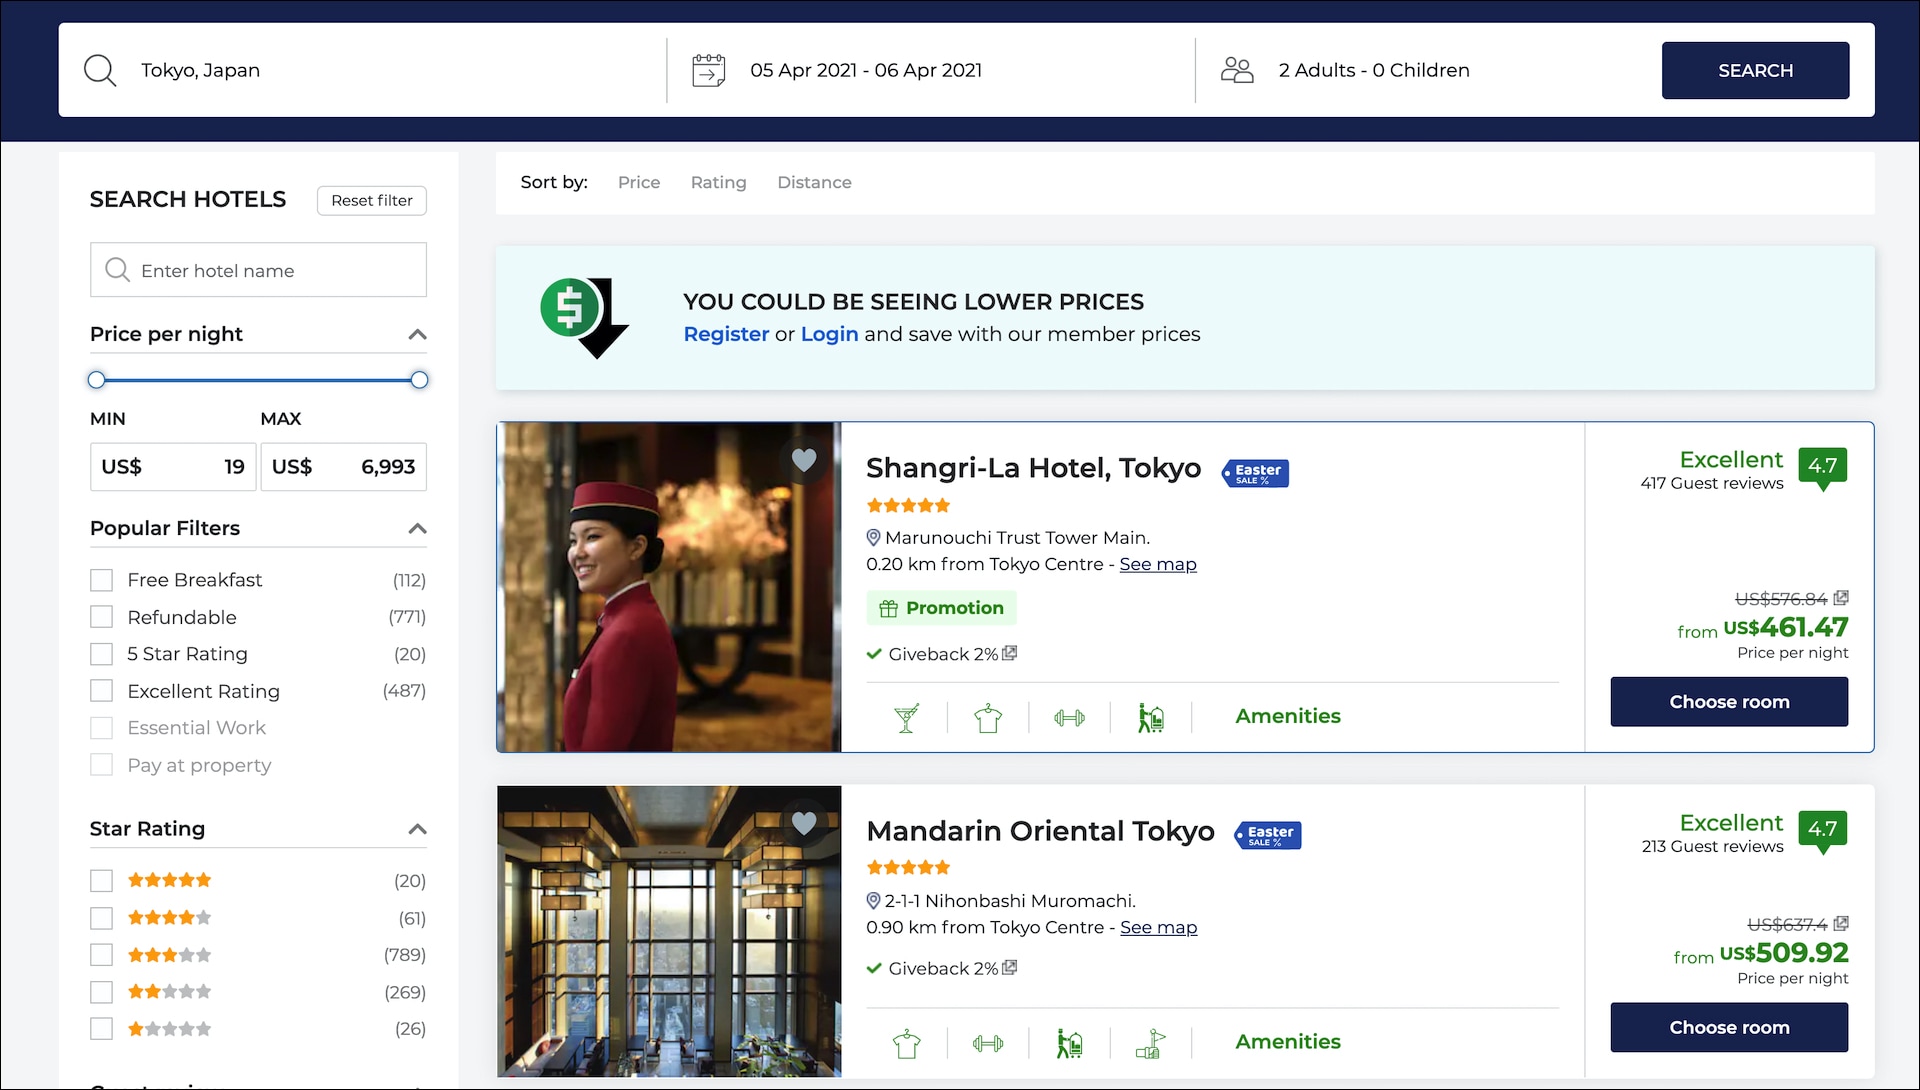The width and height of the screenshot is (1920, 1090).
Task: Click Promotion gift tag on Shangri-La
Action: point(941,608)
